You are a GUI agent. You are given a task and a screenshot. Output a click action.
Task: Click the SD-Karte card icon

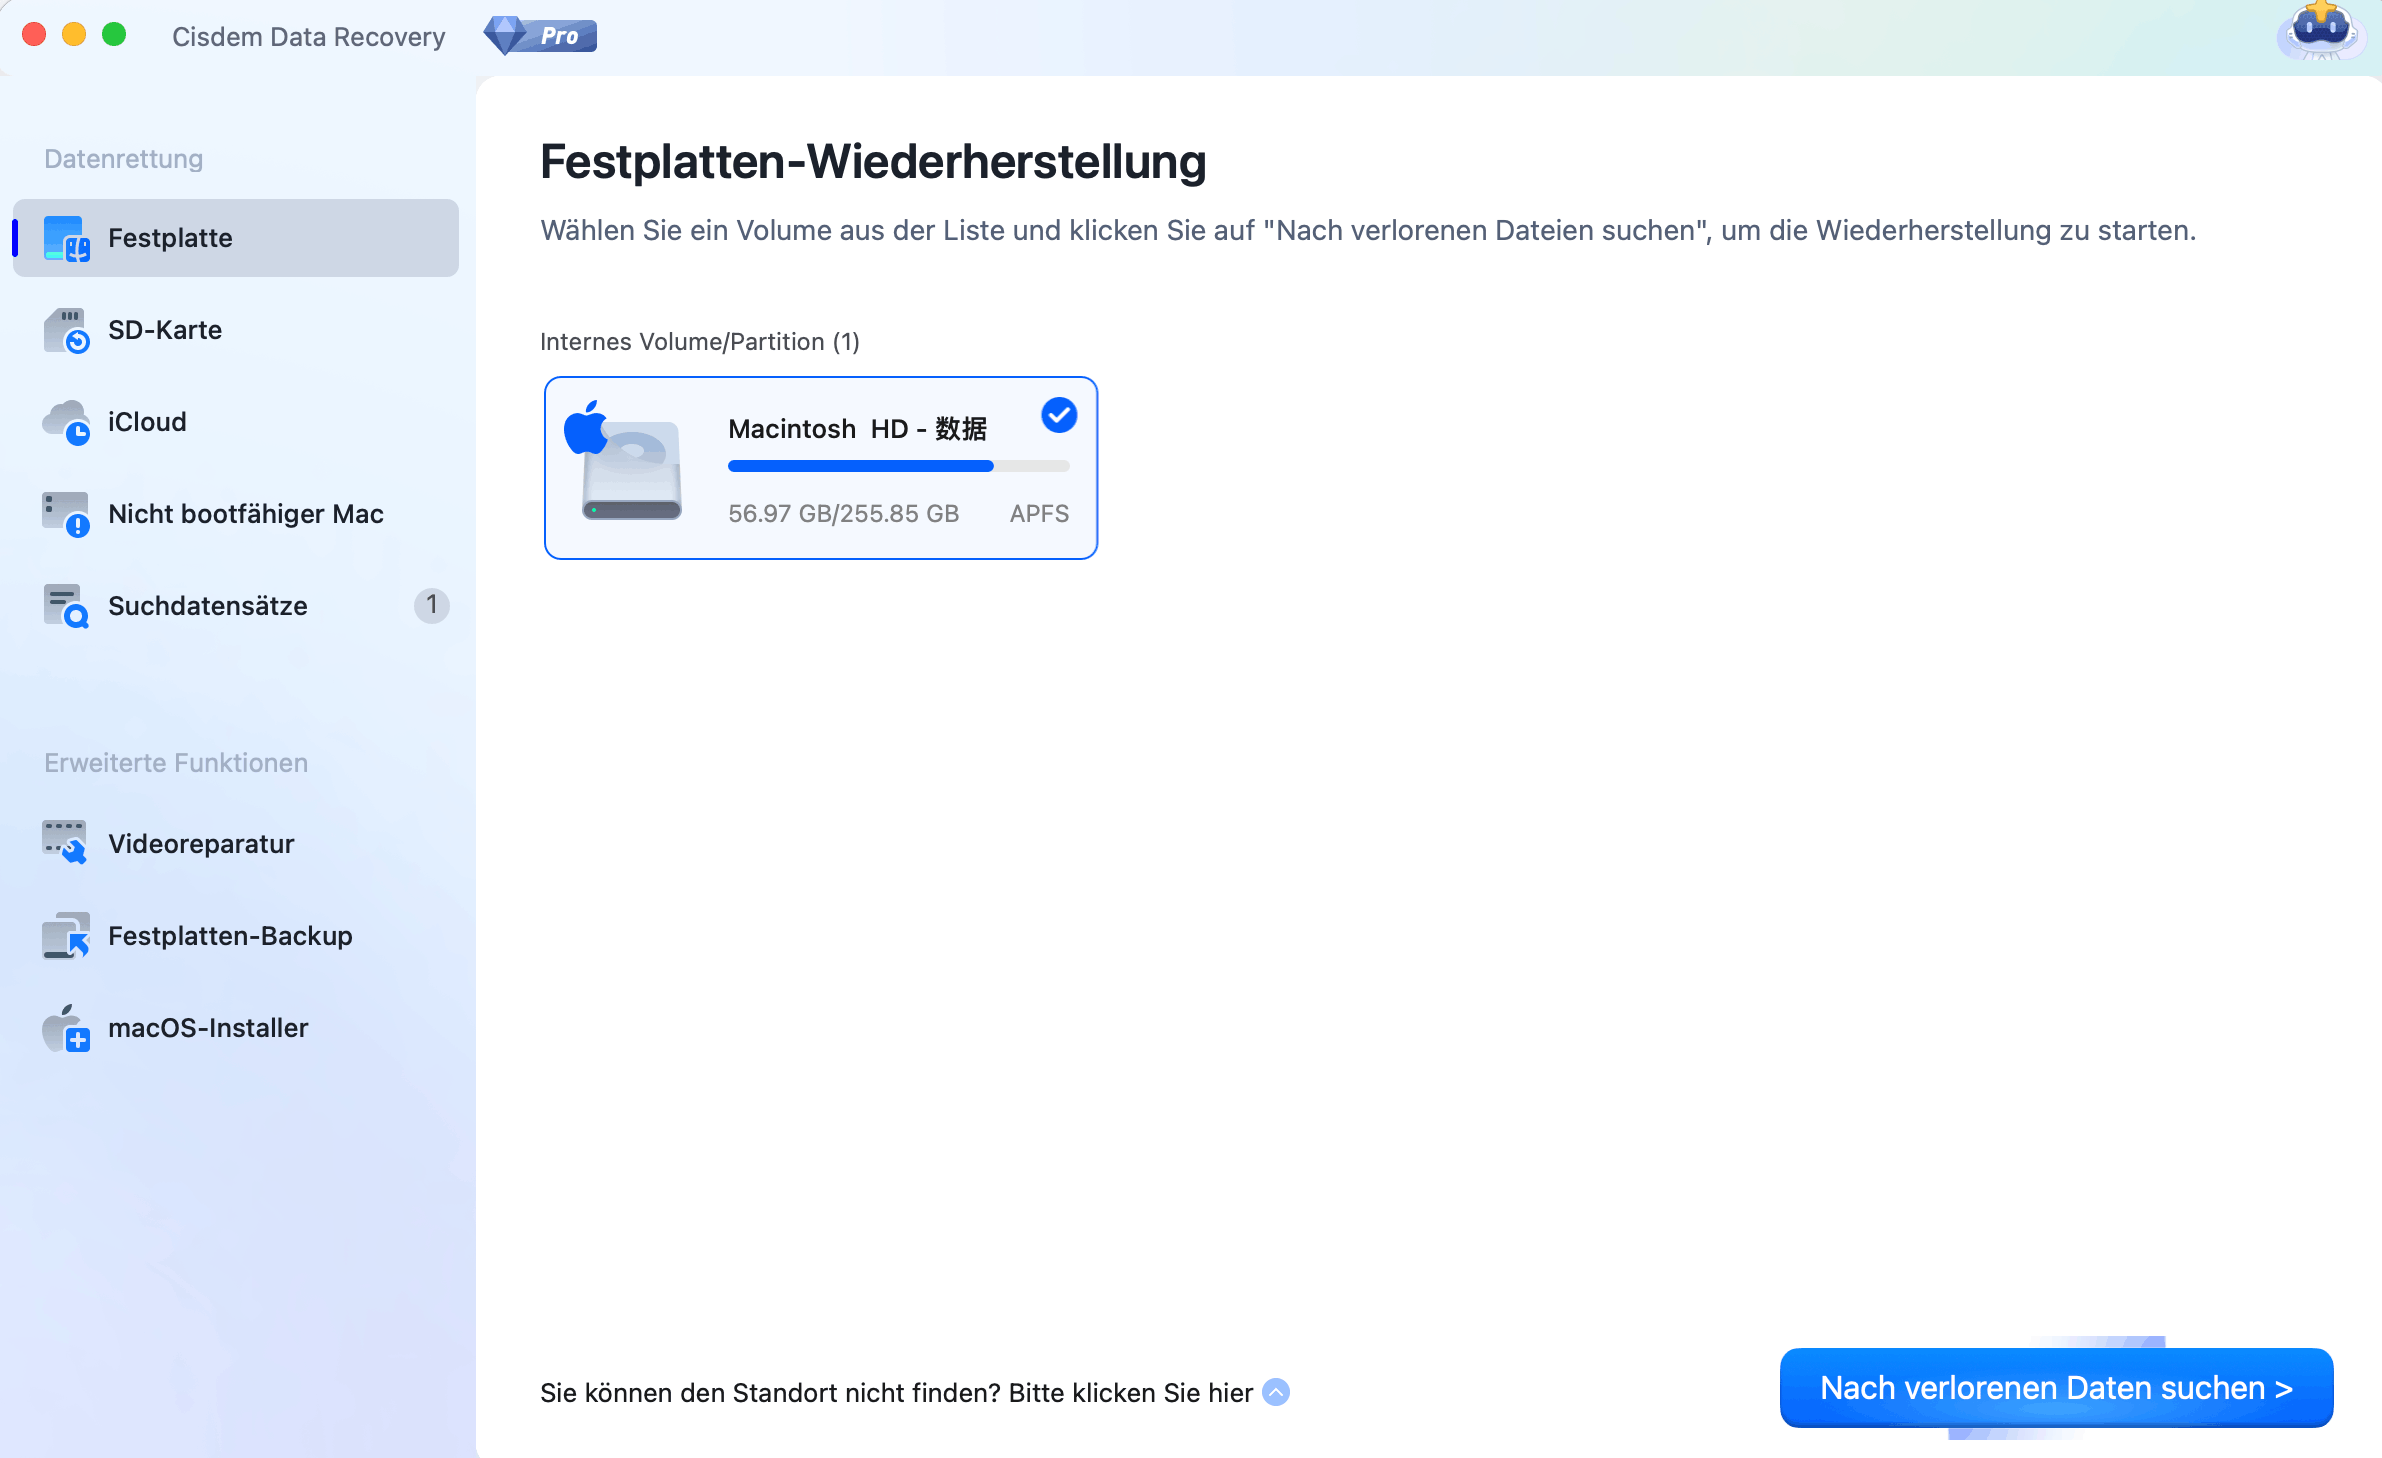tap(66, 330)
